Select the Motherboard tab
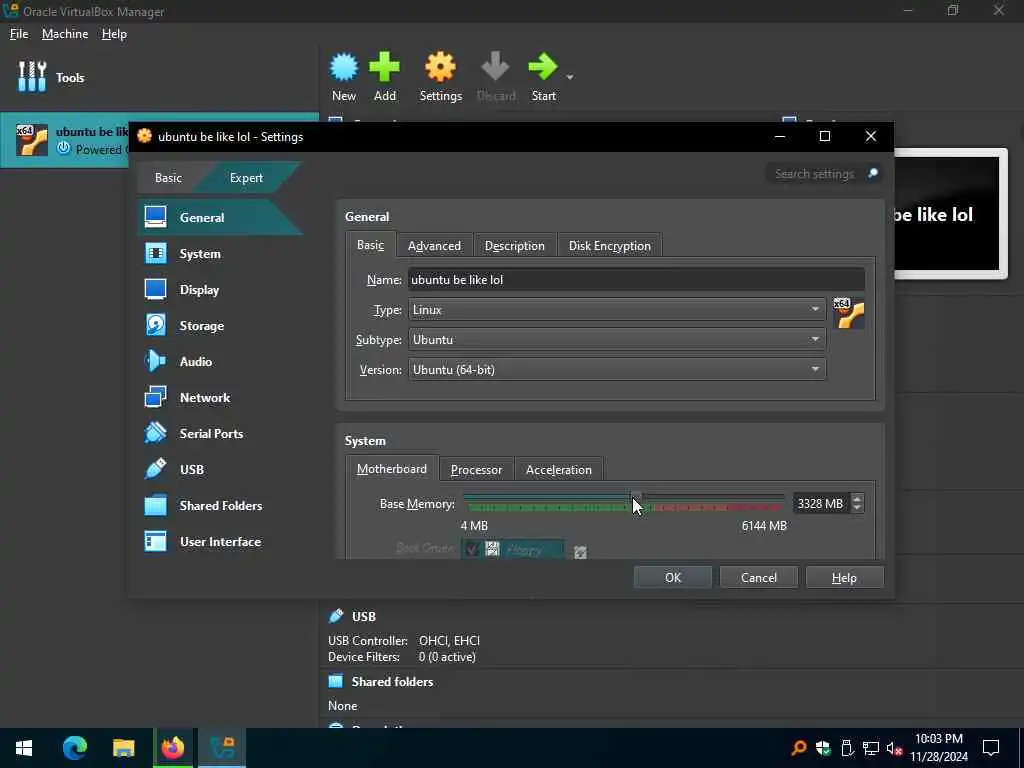Image resolution: width=1024 pixels, height=768 pixels. [392, 469]
